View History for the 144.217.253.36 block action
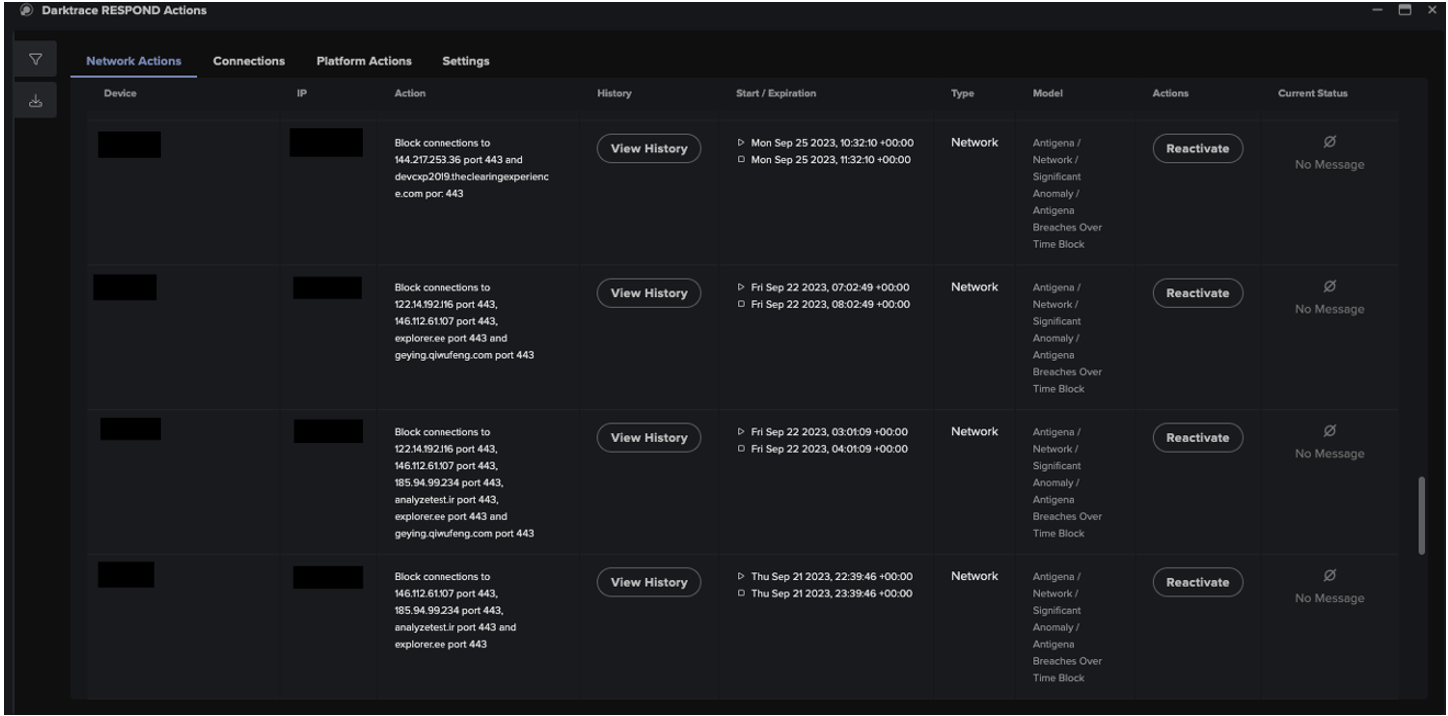1448x716 pixels. click(x=649, y=148)
